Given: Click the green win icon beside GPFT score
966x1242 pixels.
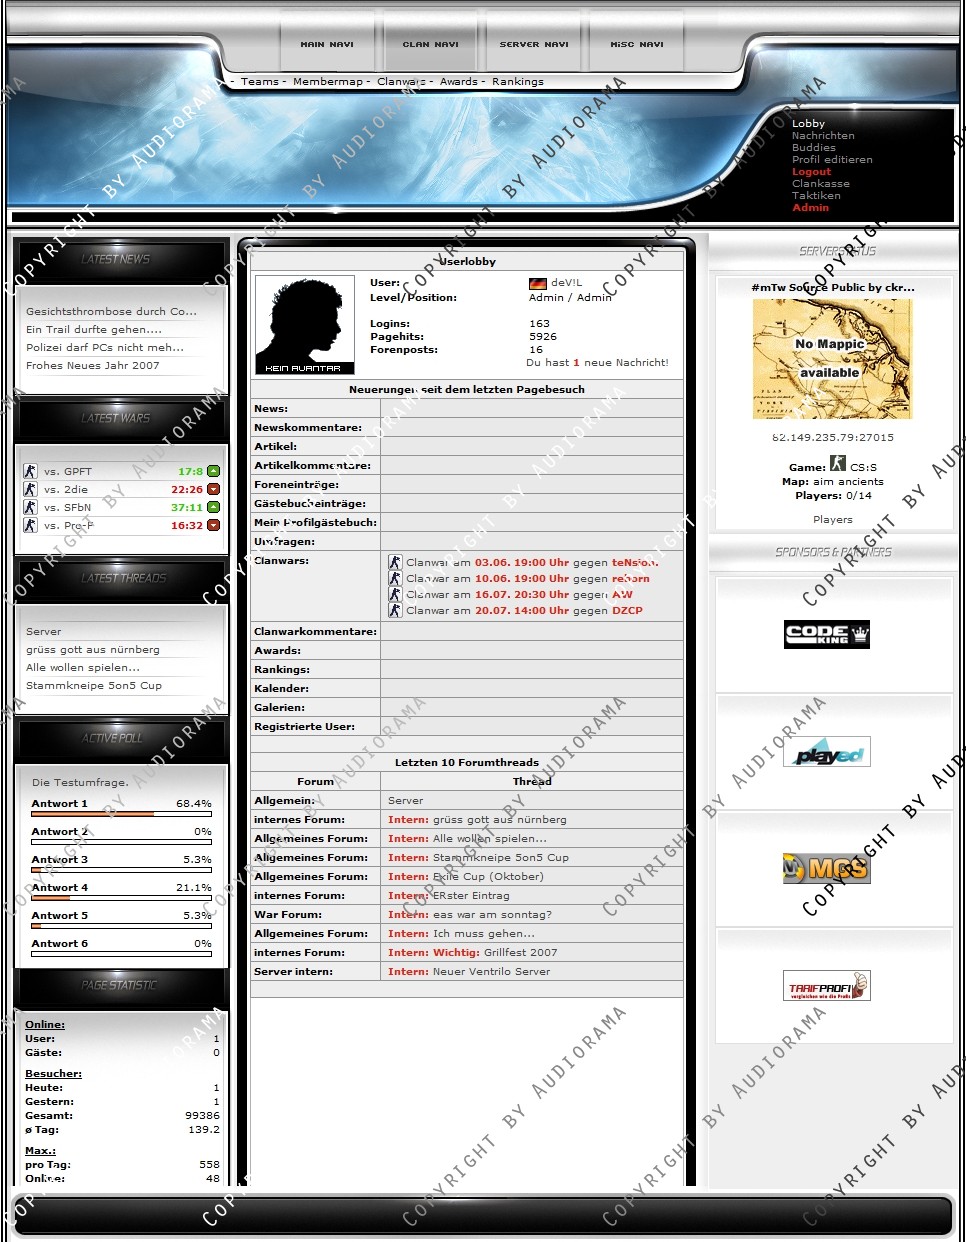Looking at the screenshot, I should click(x=213, y=471).
